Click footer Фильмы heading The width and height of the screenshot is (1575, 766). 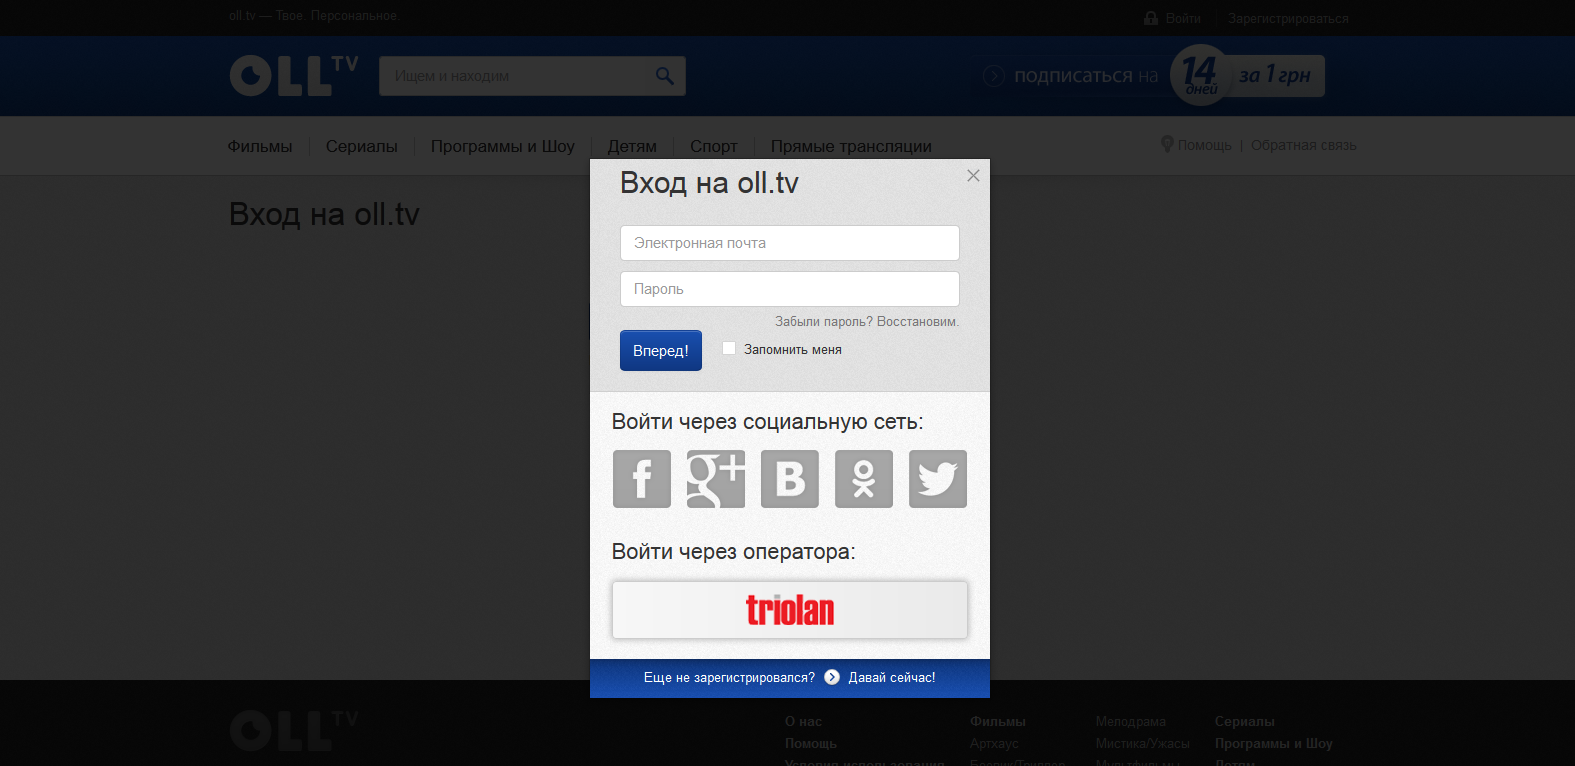pyautogui.click(x=998, y=721)
